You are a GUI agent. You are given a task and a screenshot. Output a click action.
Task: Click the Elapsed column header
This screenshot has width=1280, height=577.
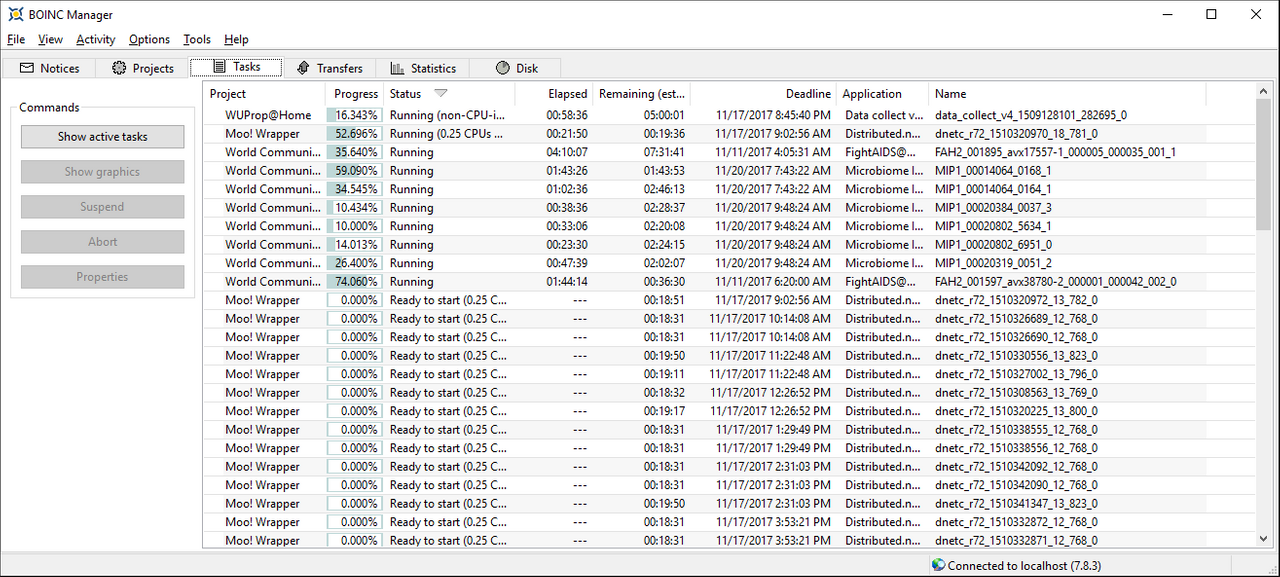tap(554, 94)
